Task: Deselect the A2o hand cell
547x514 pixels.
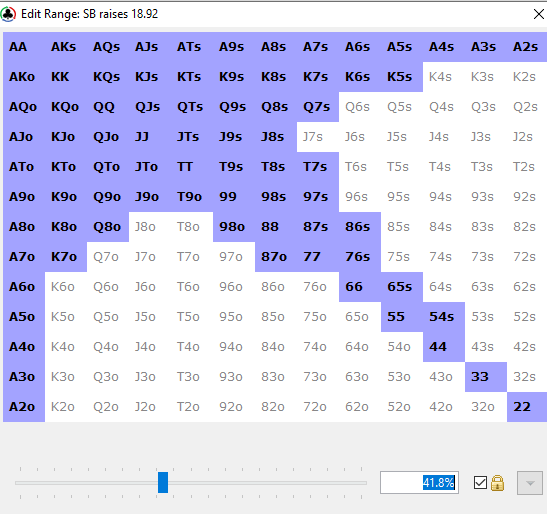Action: point(24,407)
